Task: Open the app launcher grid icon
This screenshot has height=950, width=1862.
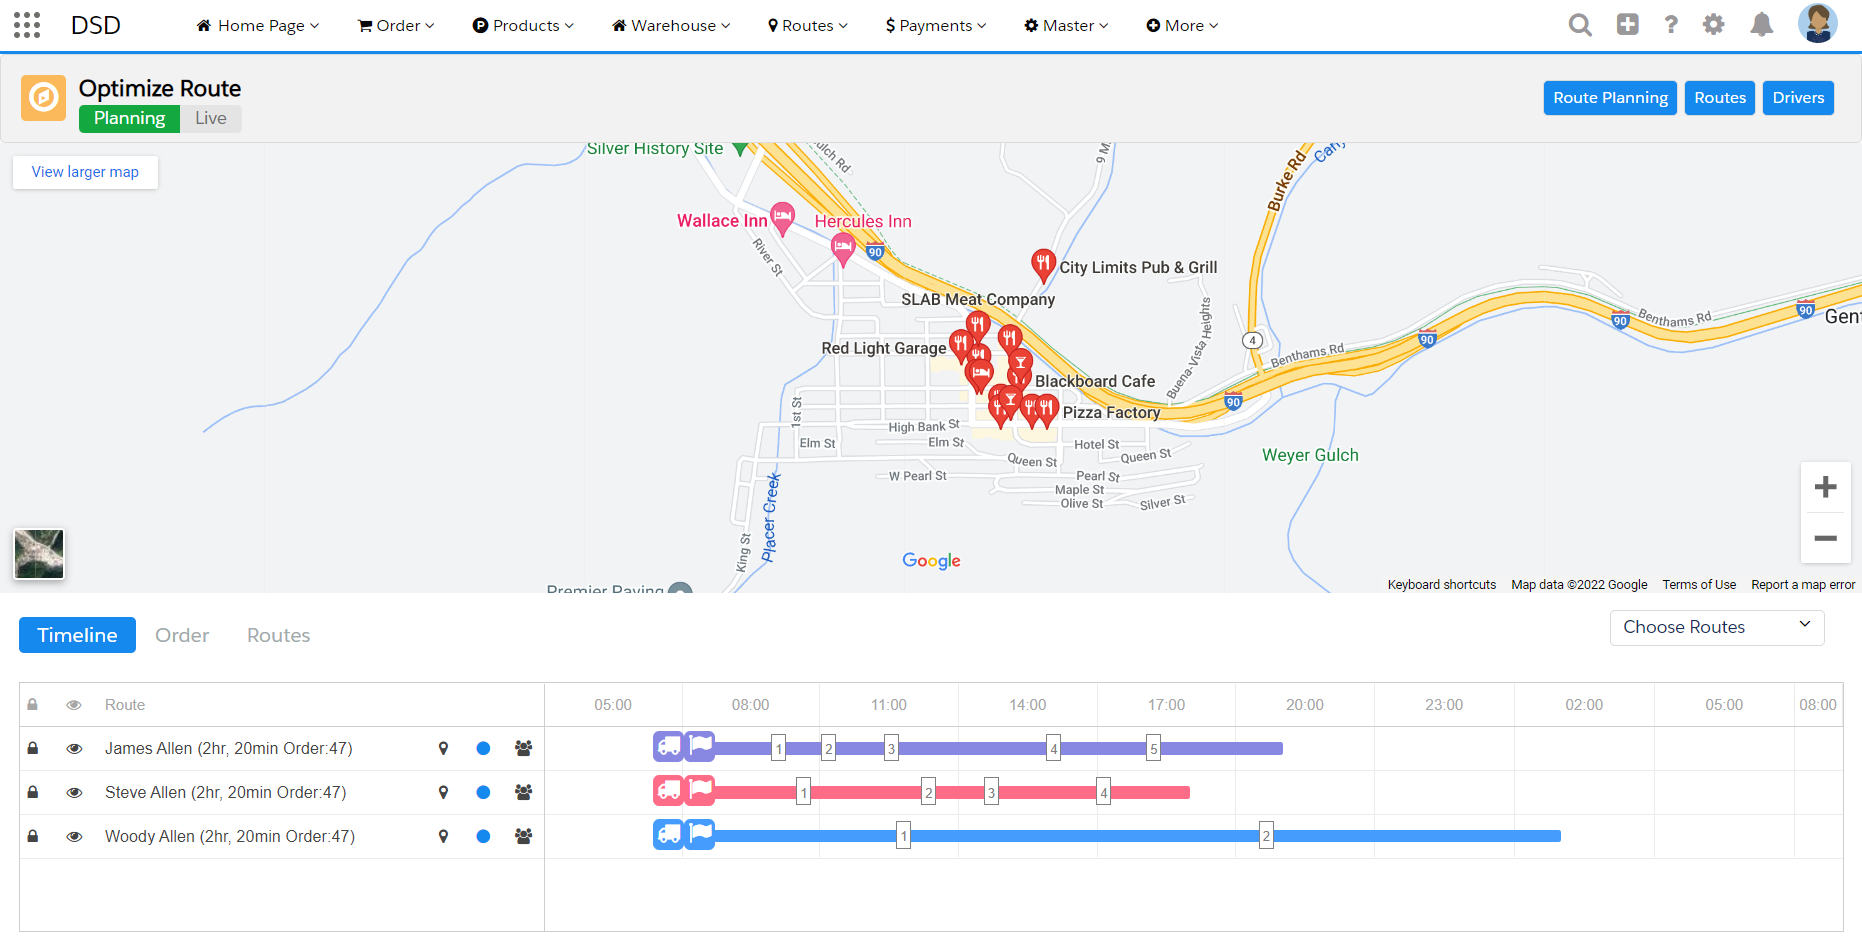Action: point(26,24)
